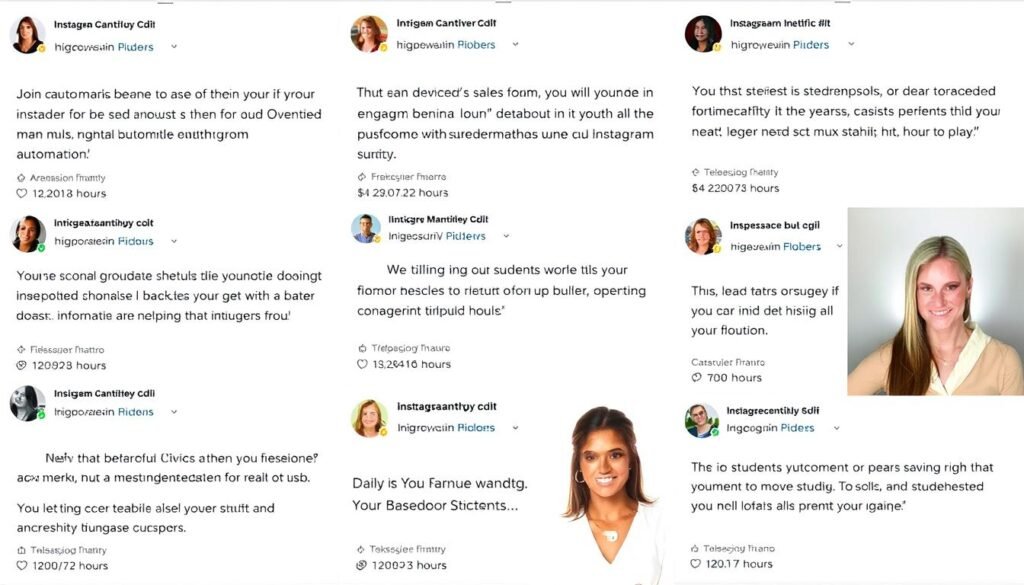1024x585 pixels.
Task: Click the heart icon beside "12,2018 hours"
Action: pos(22,193)
